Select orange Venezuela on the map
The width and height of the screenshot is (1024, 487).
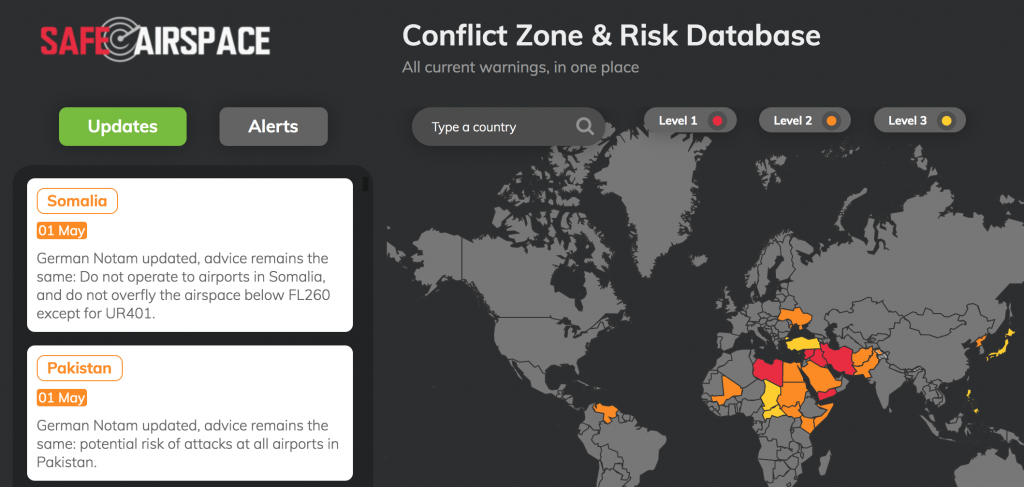click(605, 412)
